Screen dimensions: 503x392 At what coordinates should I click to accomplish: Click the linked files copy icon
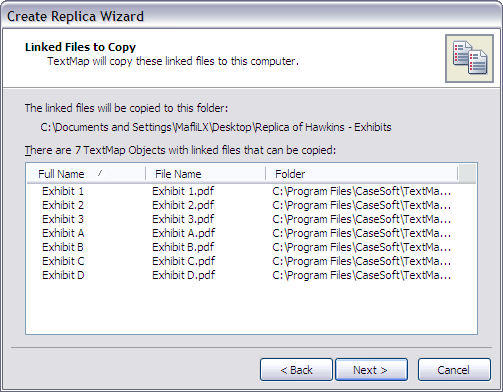pos(469,58)
